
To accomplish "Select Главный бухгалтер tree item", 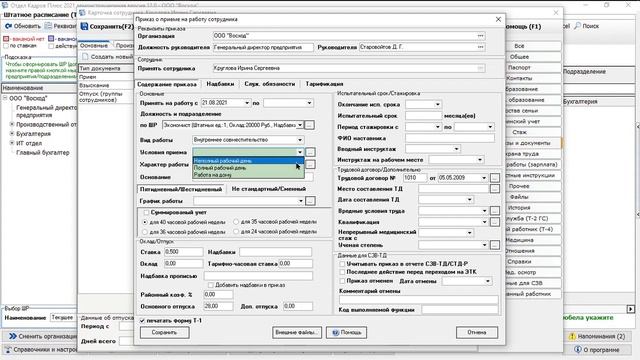I will click(x=43, y=153).
